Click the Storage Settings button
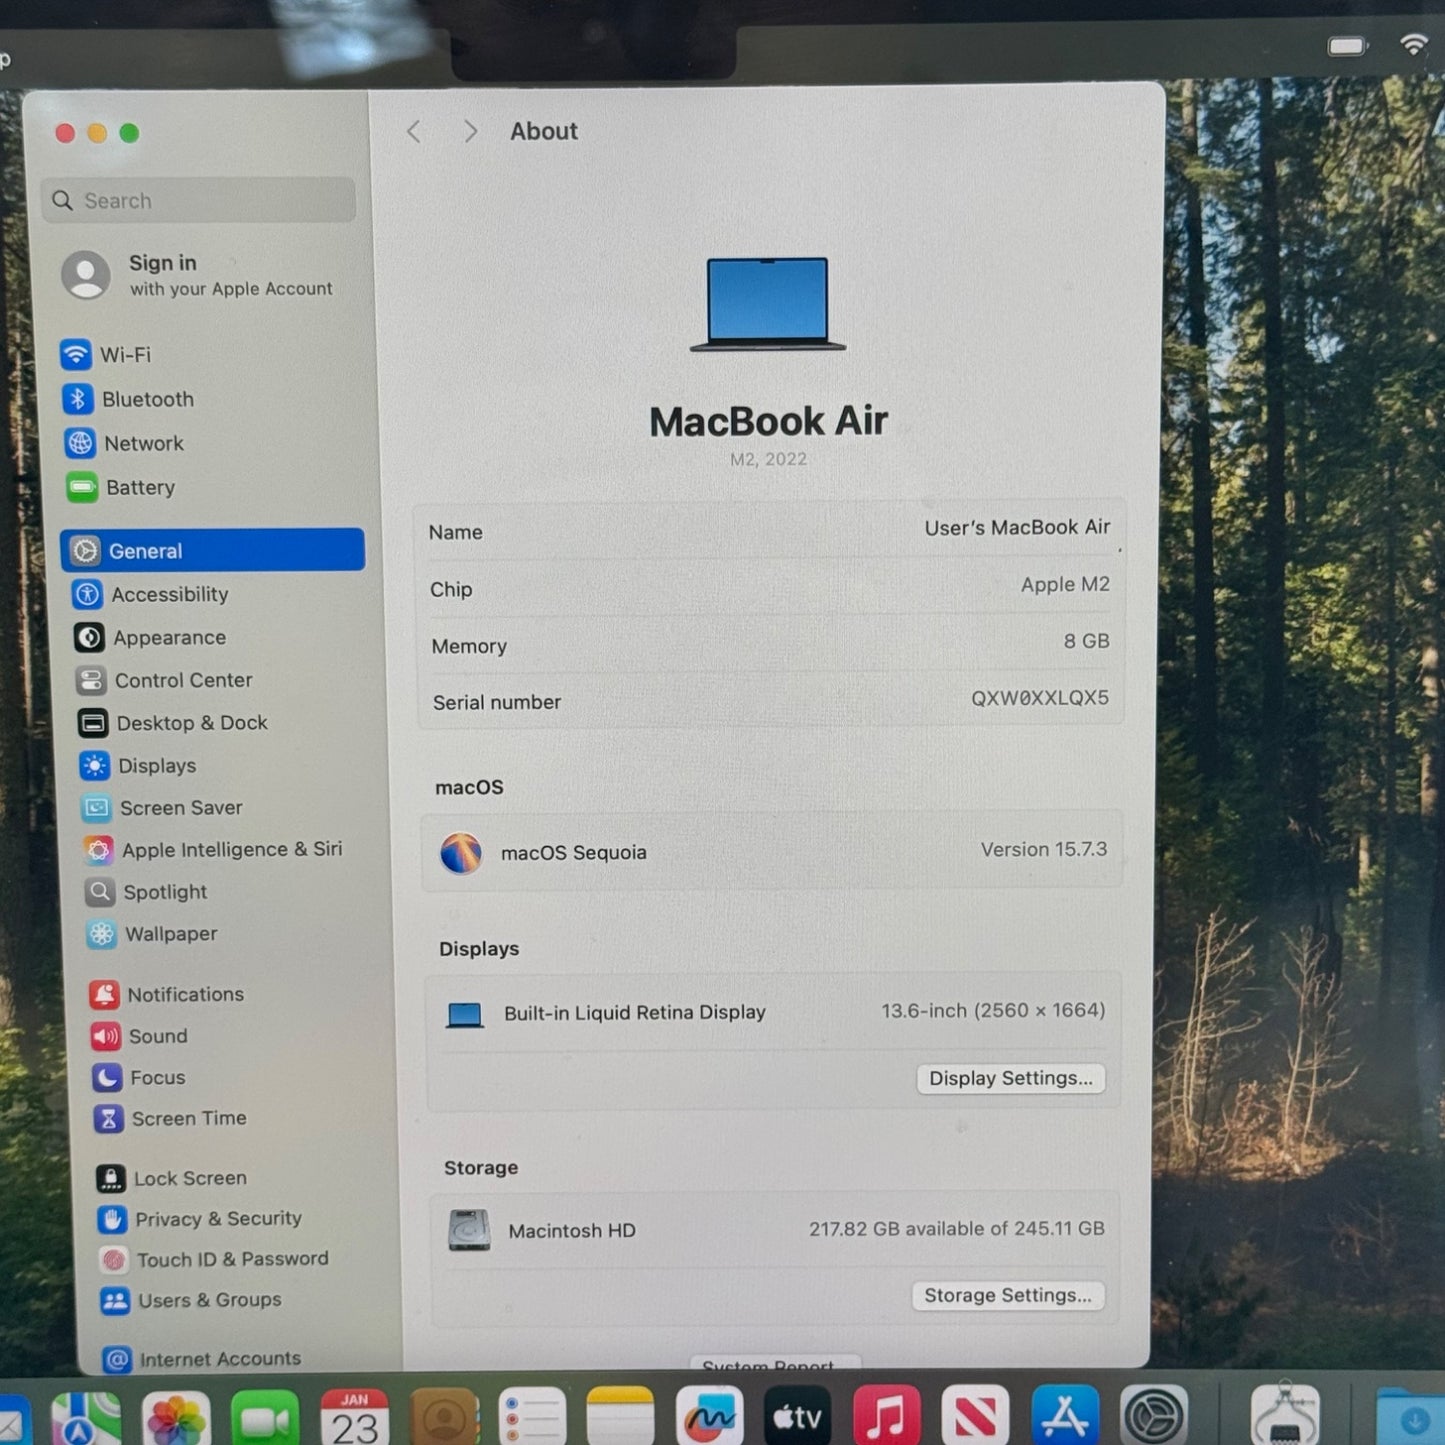Screen dimensions: 1445x1445 click(x=1007, y=1296)
